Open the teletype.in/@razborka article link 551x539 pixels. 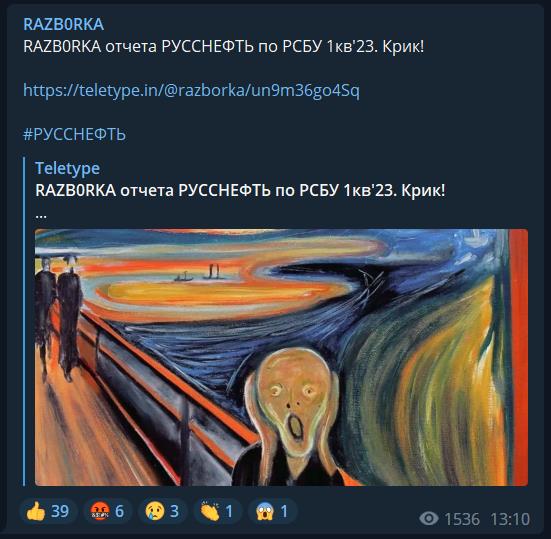coord(191,90)
